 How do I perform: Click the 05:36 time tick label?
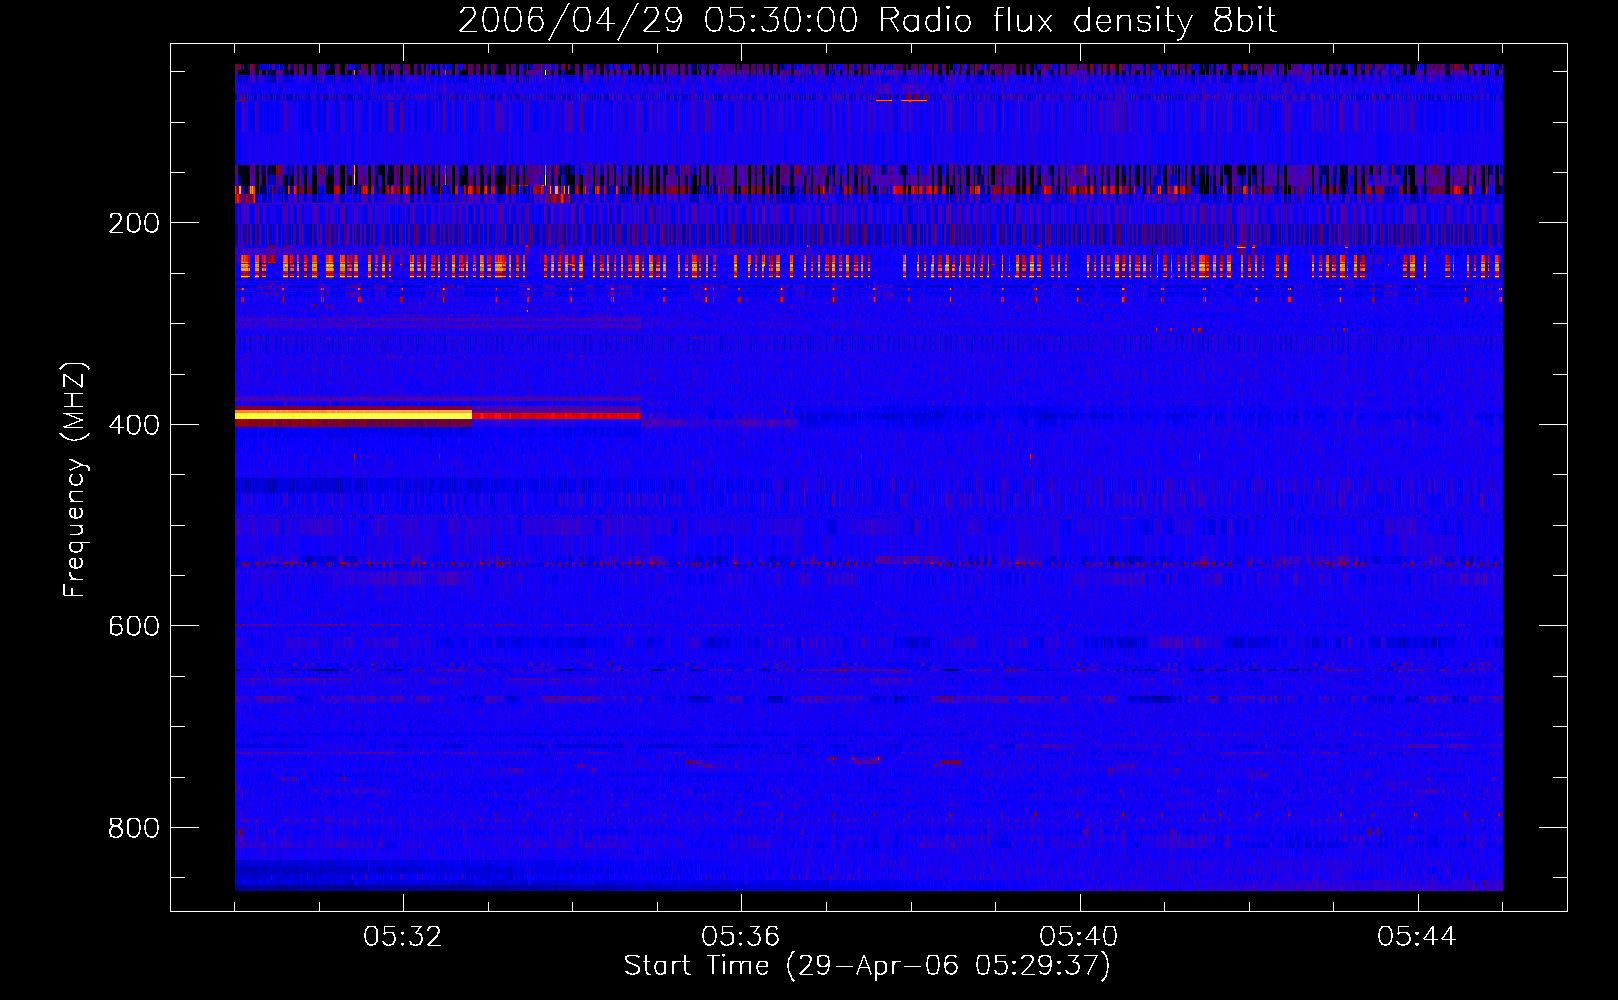pos(741,937)
